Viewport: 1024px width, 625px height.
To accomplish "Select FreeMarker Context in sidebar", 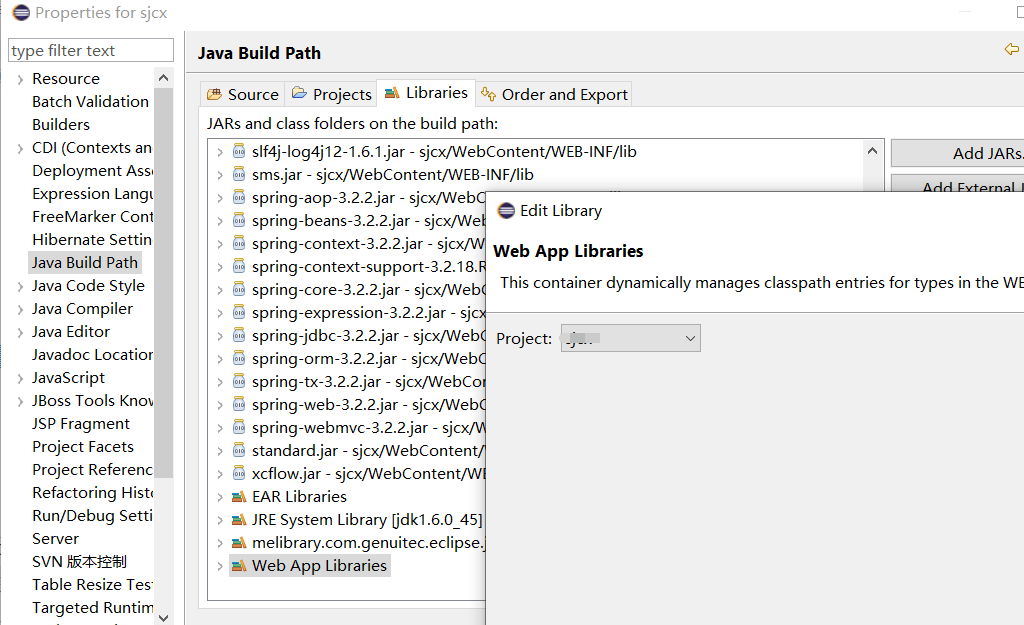I will (x=92, y=216).
